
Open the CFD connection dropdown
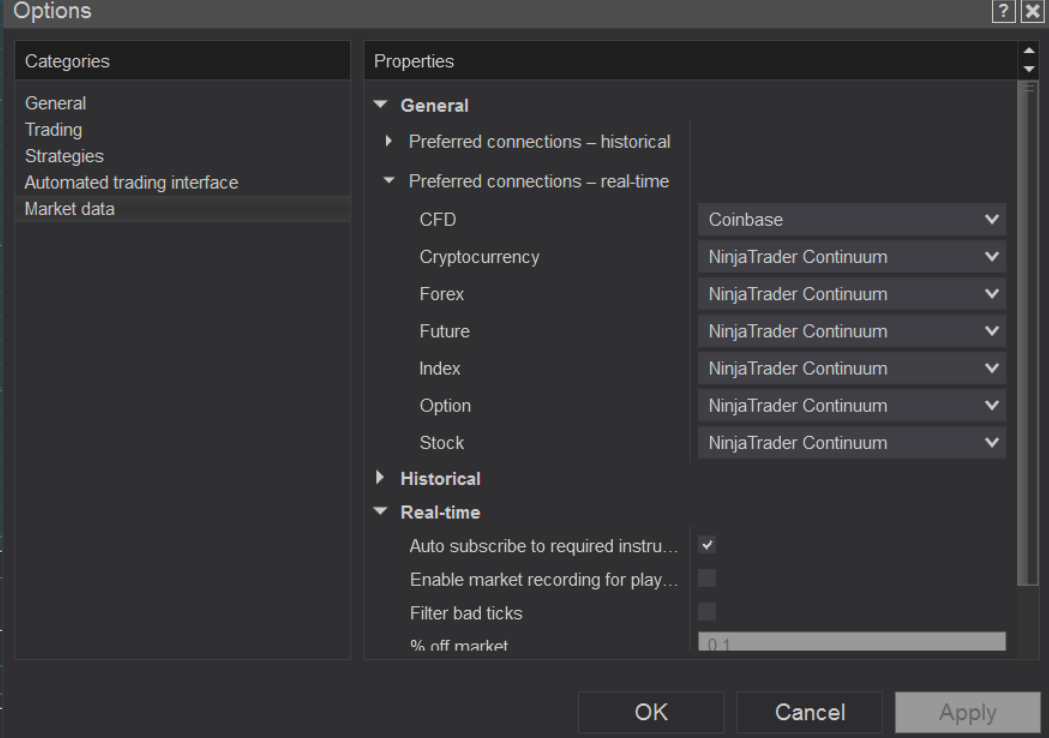point(851,220)
